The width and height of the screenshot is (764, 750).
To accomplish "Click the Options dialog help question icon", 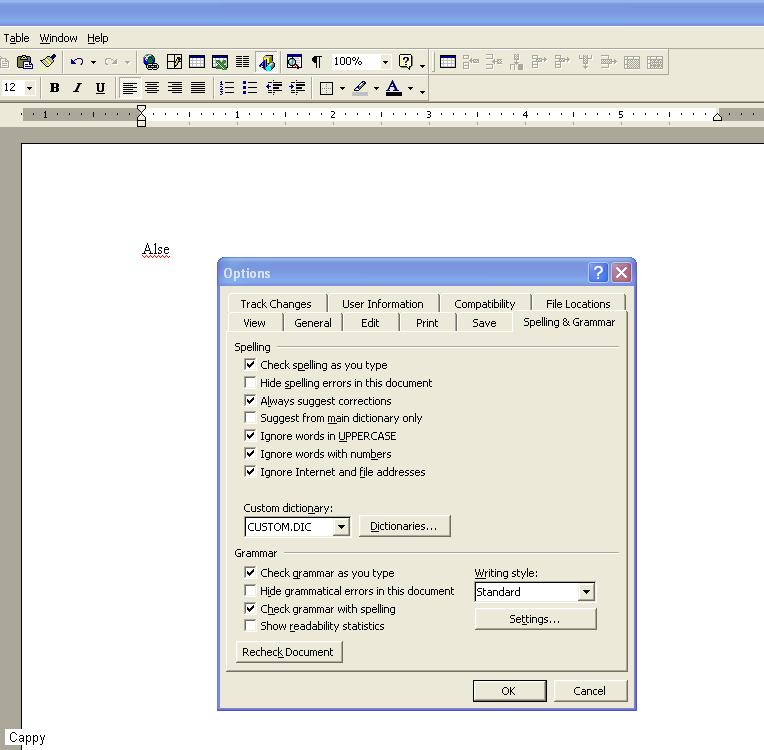I will tap(598, 272).
